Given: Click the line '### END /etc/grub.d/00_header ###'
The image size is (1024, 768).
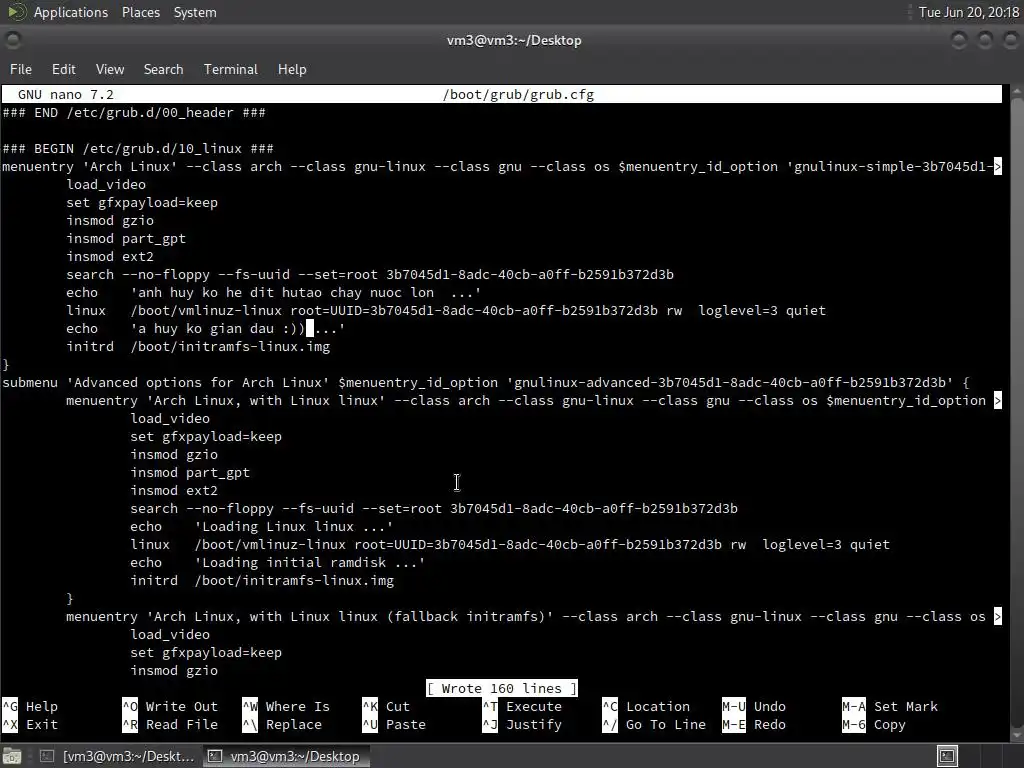Looking at the screenshot, I should point(134,112).
